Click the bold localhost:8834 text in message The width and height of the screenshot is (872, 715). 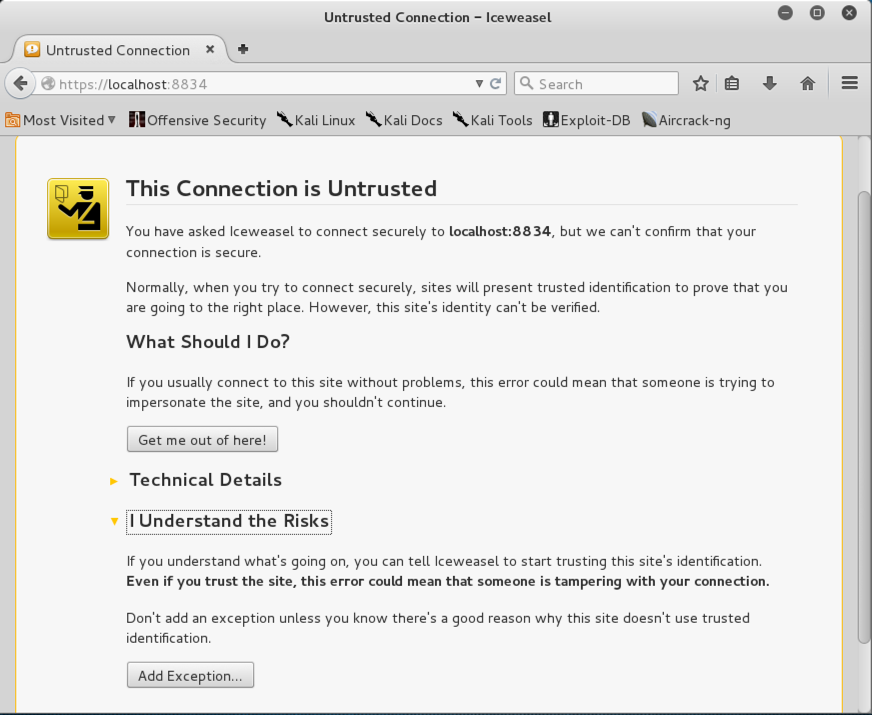pyautogui.click(x=500, y=231)
